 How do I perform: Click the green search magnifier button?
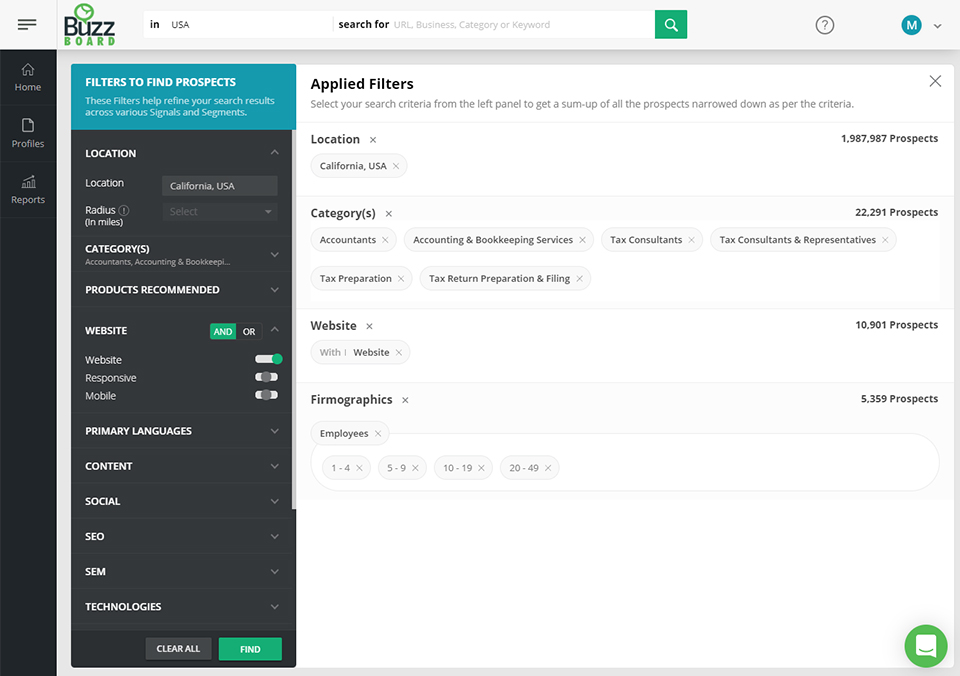point(670,22)
